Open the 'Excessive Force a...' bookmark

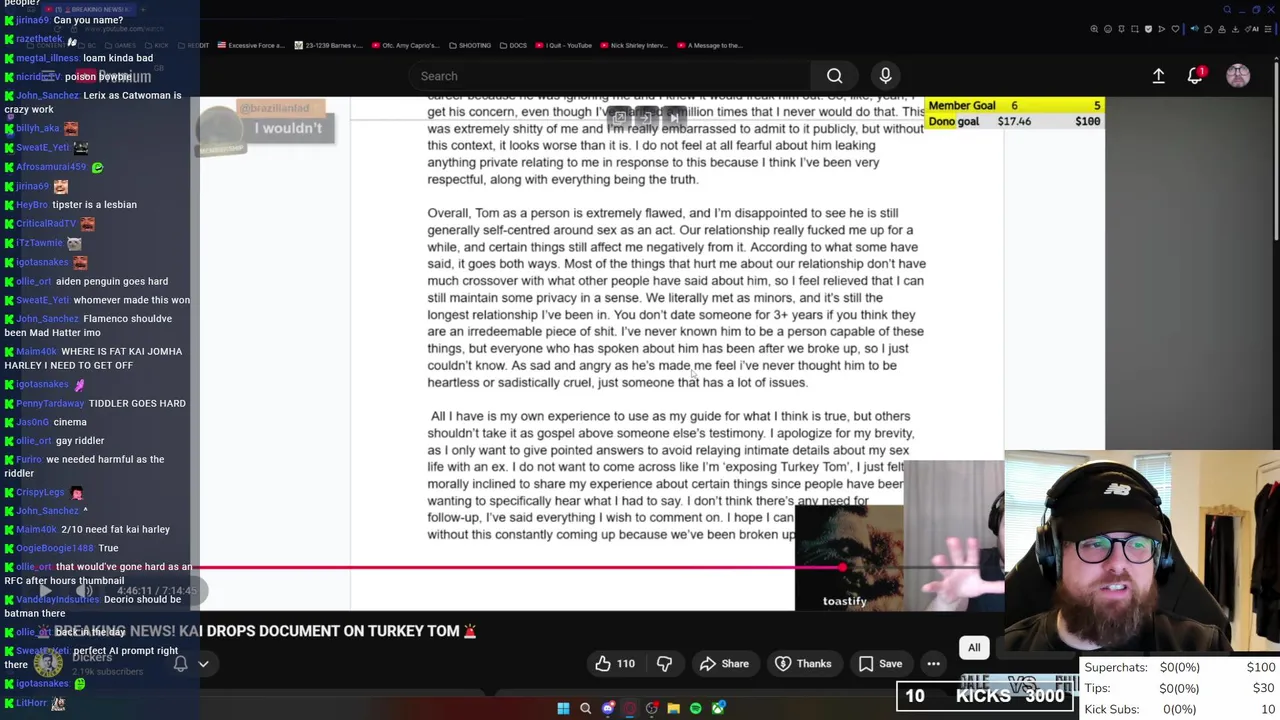click(x=251, y=45)
